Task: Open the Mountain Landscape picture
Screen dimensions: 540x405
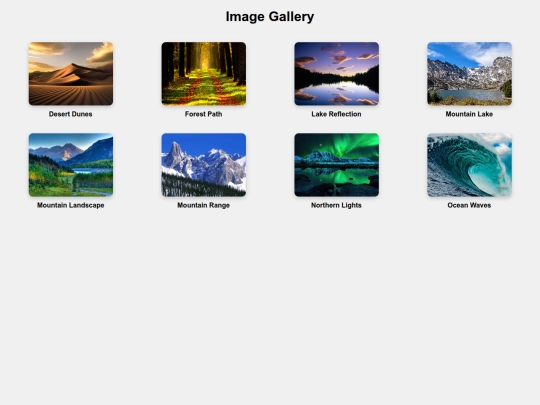Action: [x=71, y=165]
